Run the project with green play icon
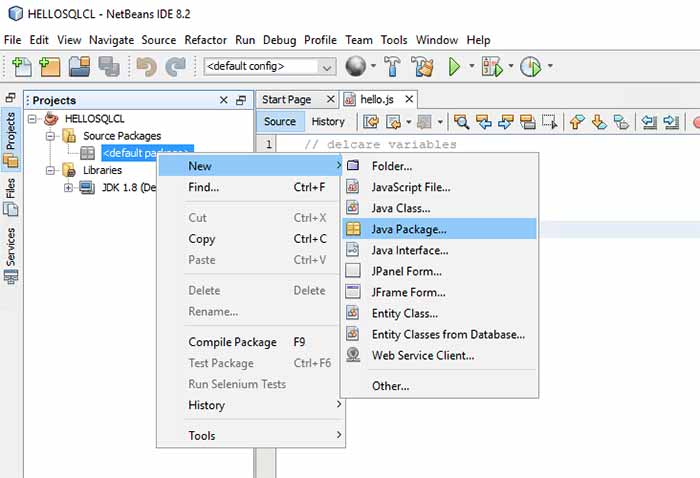 (x=454, y=67)
